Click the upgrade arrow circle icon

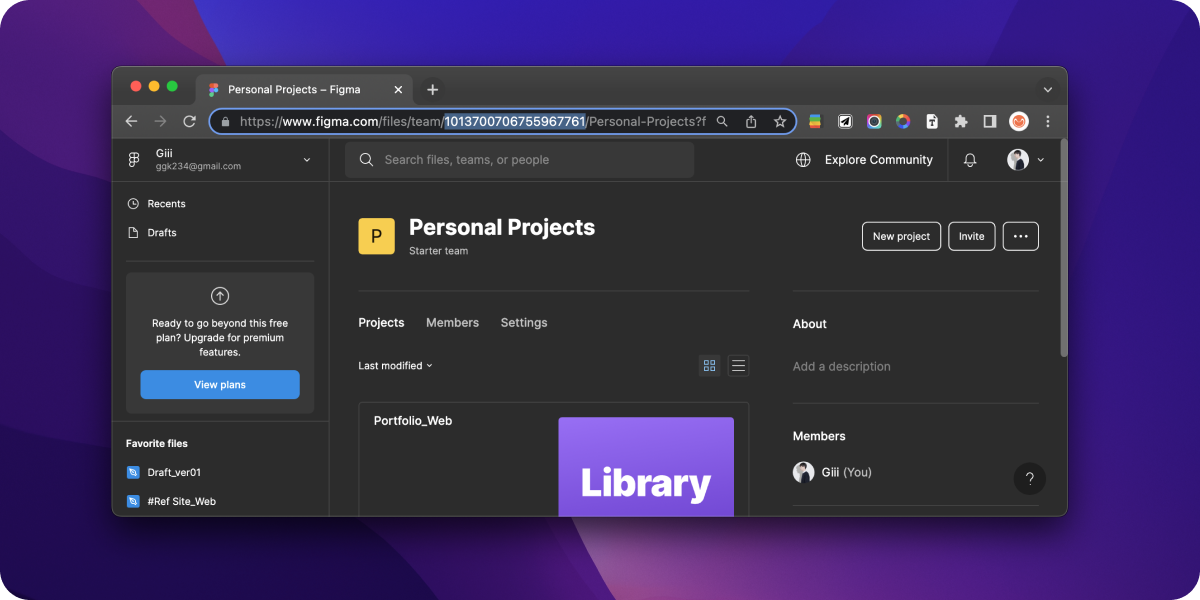pyautogui.click(x=220, y=296)
